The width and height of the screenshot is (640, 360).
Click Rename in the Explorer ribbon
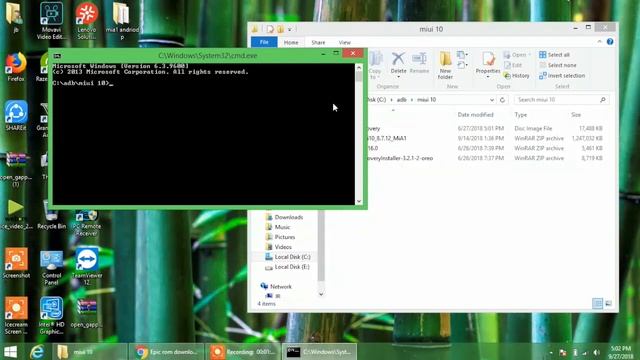click(419, 64)
